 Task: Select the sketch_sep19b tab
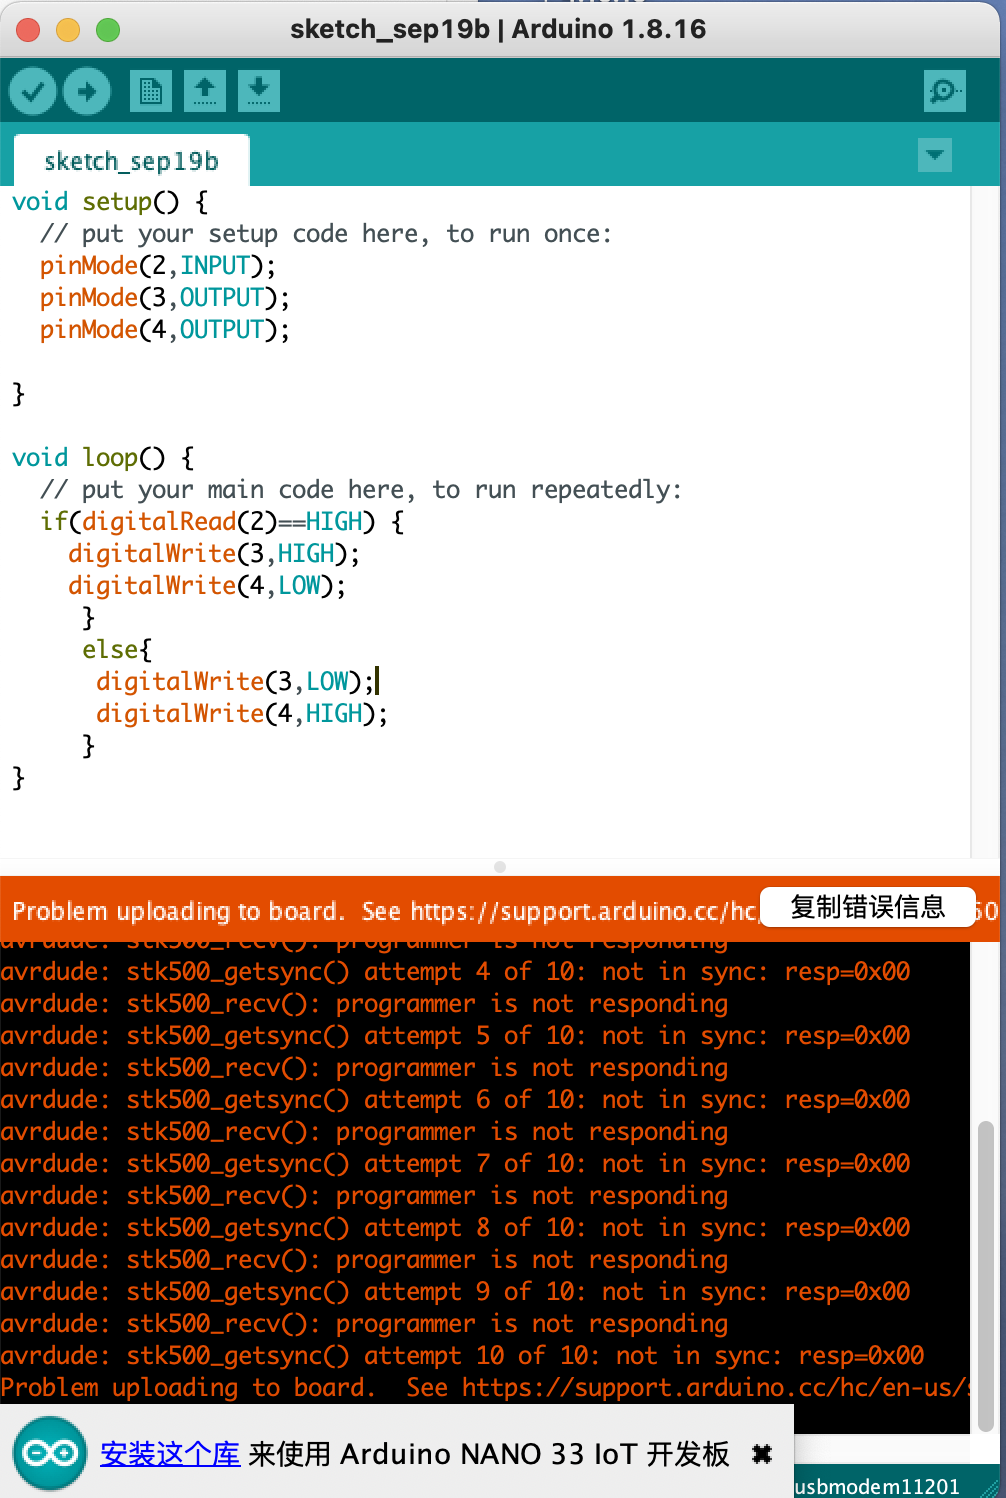[x=131, y=161]
